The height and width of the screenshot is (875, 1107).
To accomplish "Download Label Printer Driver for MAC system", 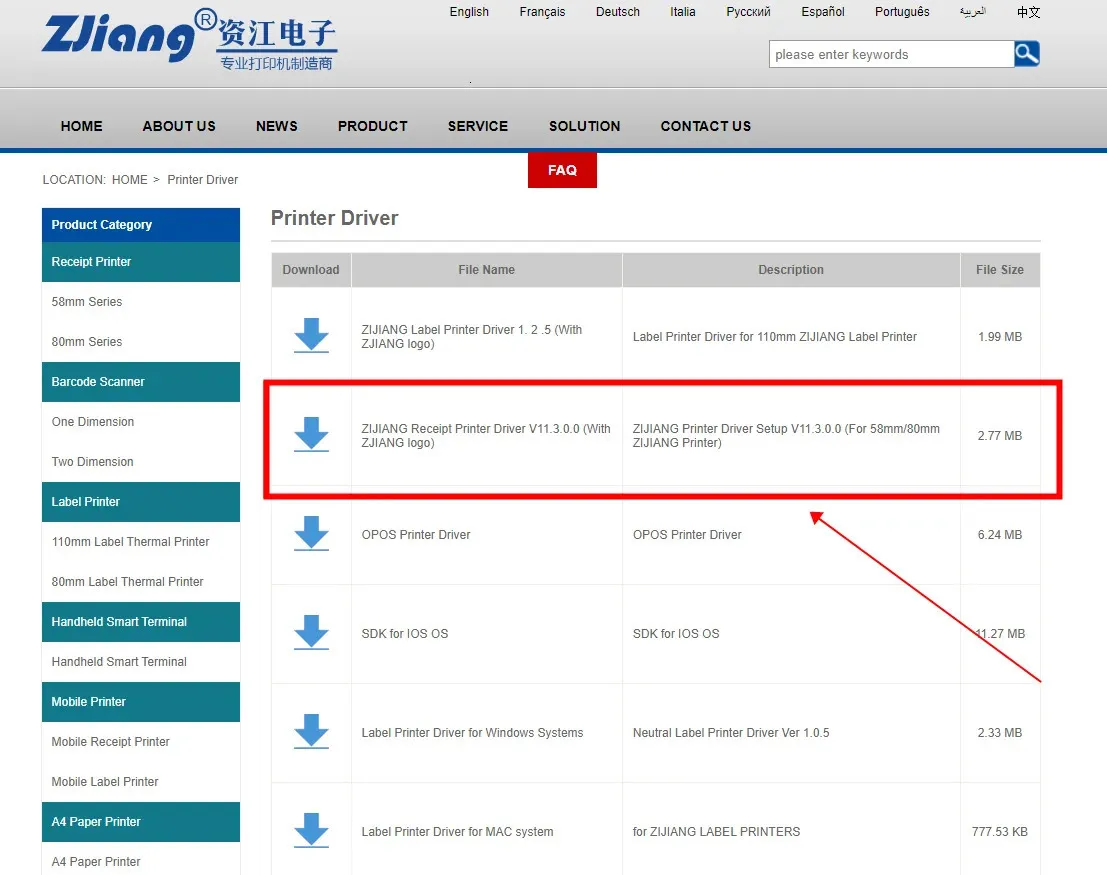I will click(x=311, y=831).
